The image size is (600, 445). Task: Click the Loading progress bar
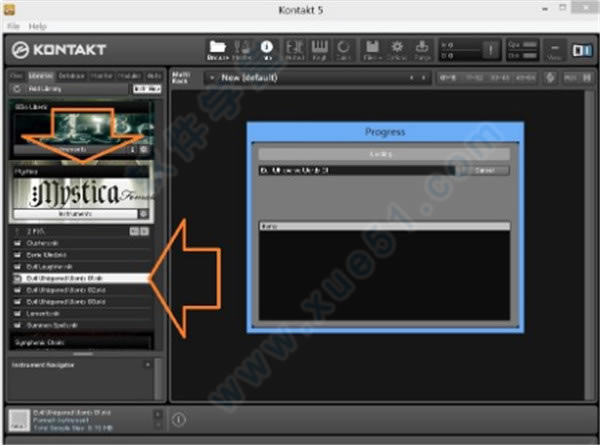tap(384, 154)
